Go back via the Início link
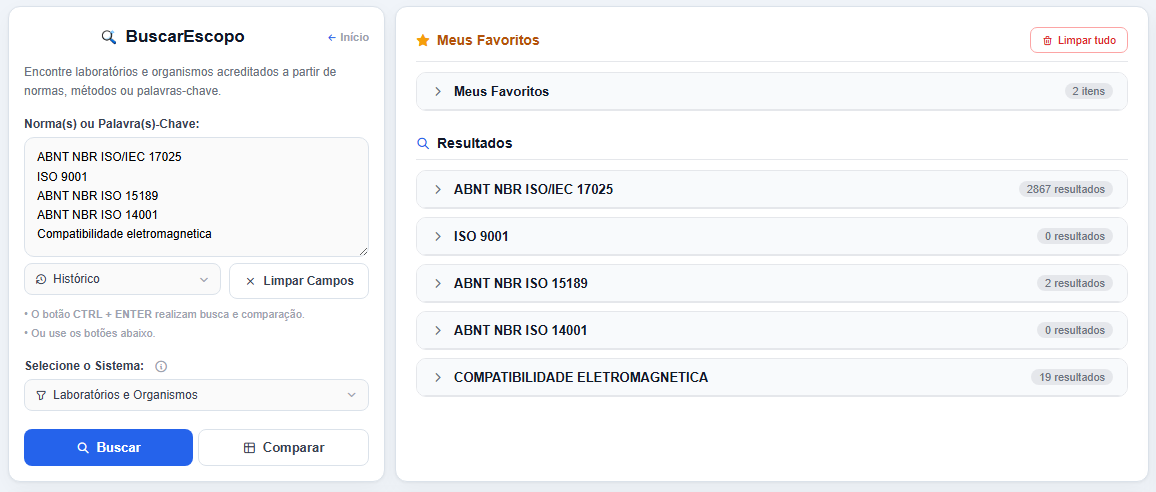The width and height of the screenshot is (1156, 492). tap(348, 37)
